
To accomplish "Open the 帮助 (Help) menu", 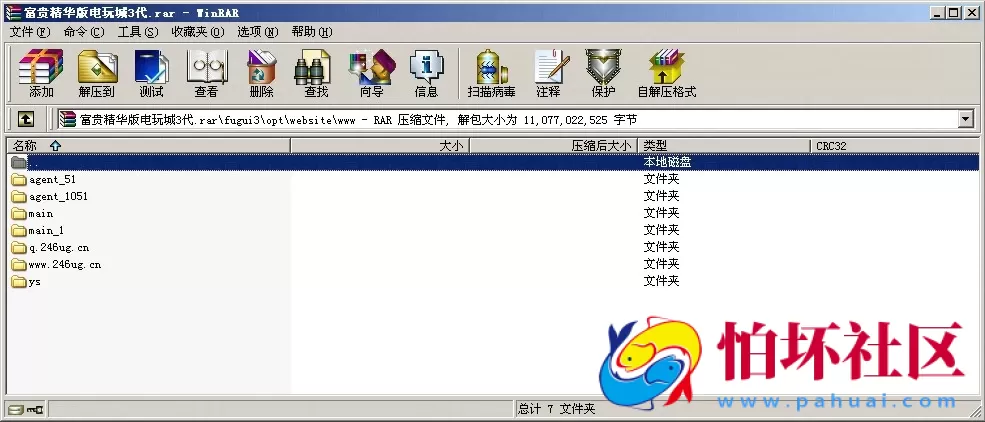I will pos(312,31).
